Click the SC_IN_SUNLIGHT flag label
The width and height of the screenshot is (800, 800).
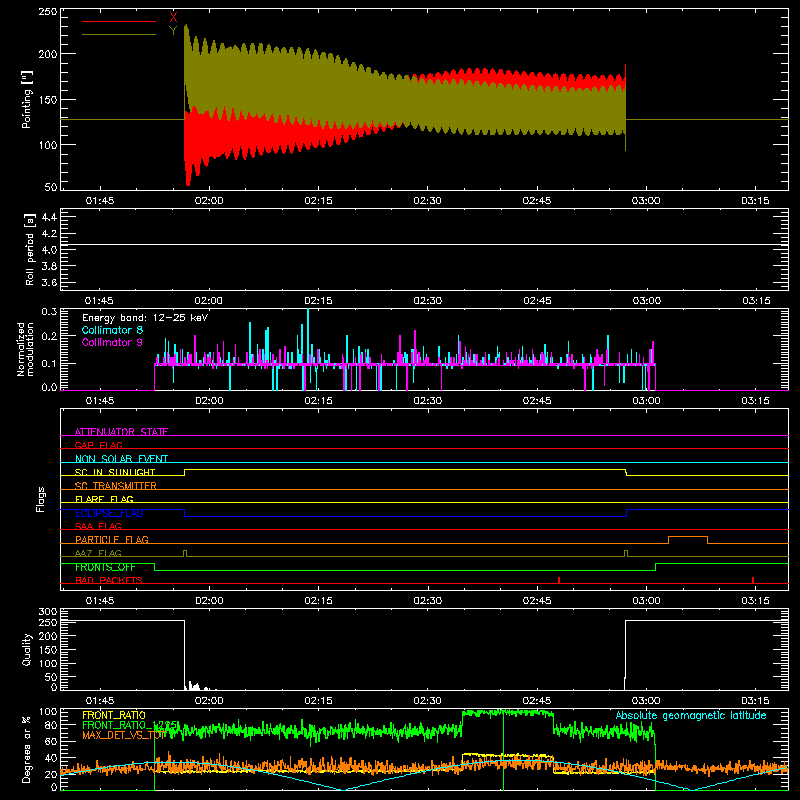[x=115, y=472]
